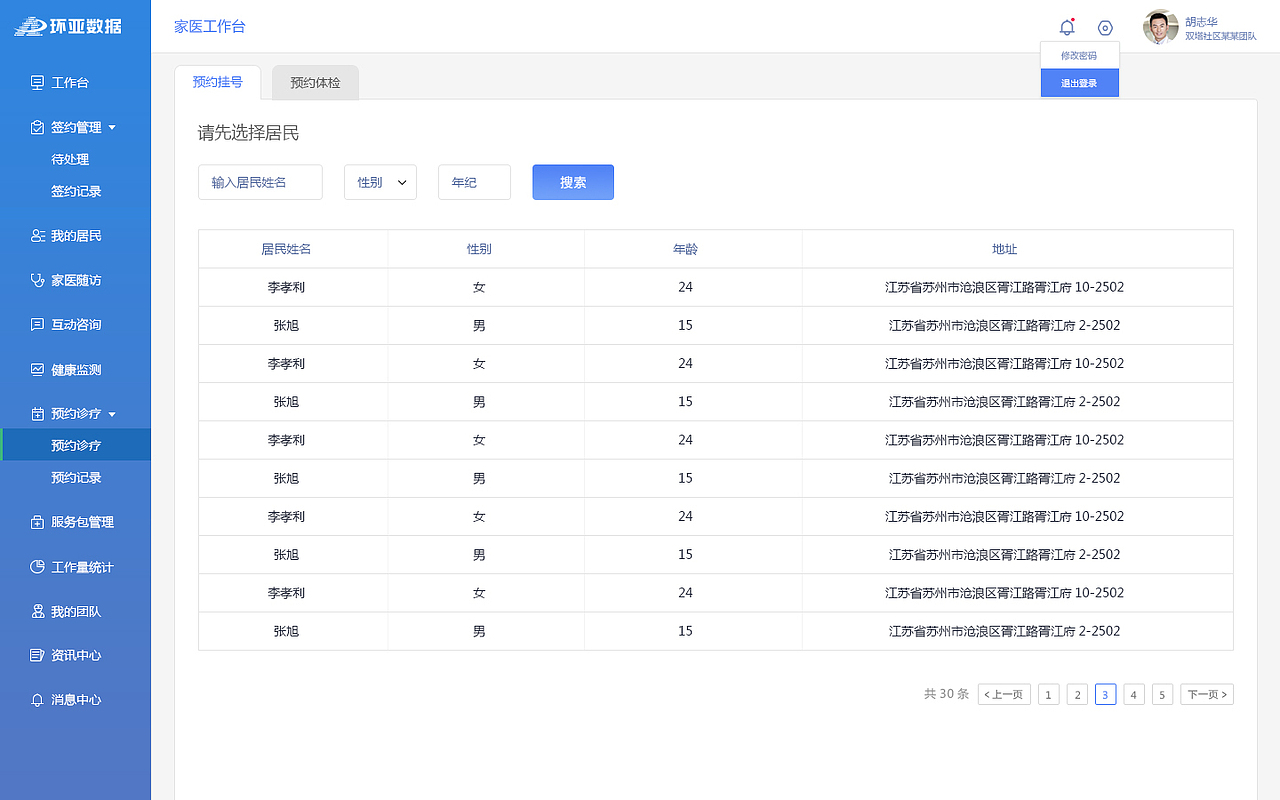
Task: Select the 我的团队 icon in sidebar
Action: [37, 611]
